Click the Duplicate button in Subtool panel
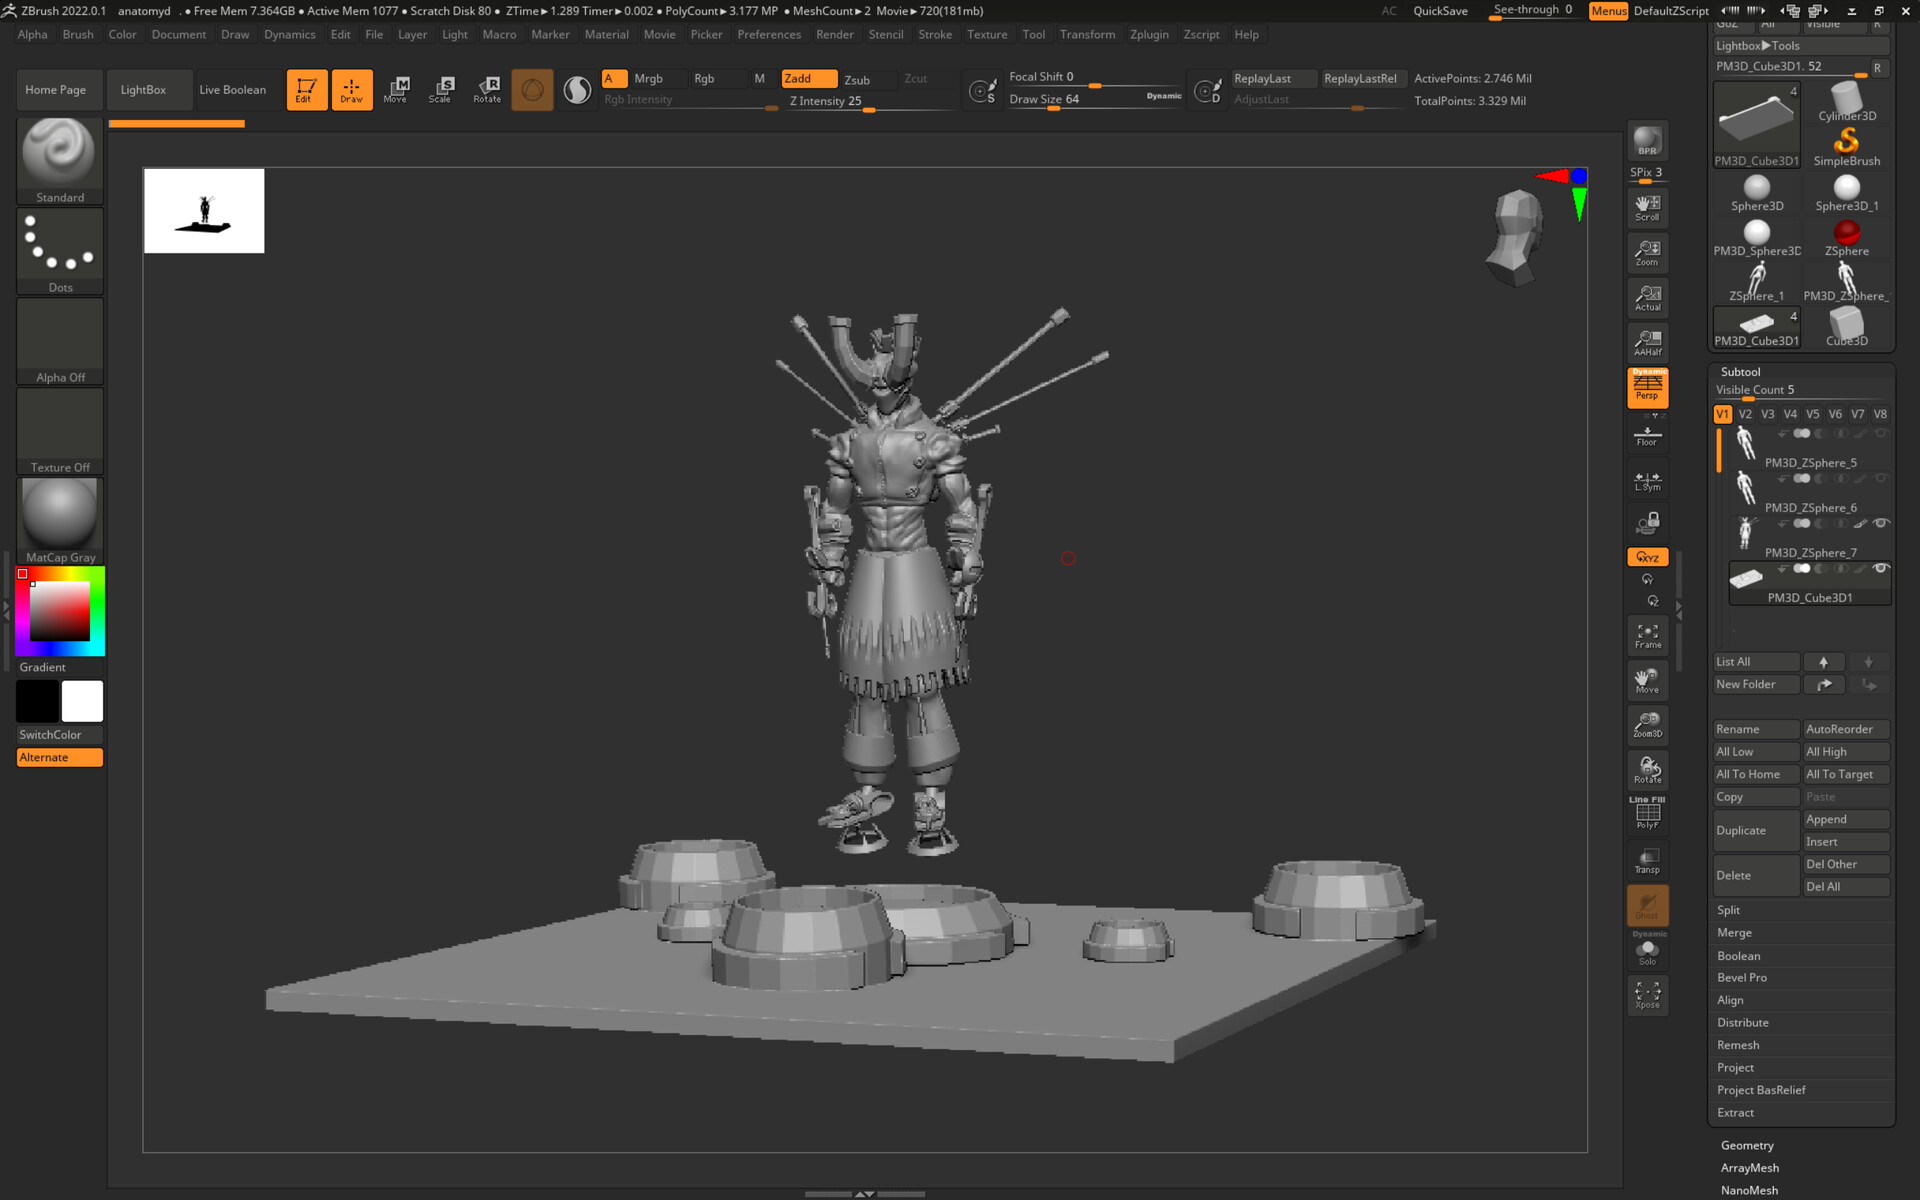Viewport: 1920px width, 1200px height. pyautogui.click(x=1755, y=830)
